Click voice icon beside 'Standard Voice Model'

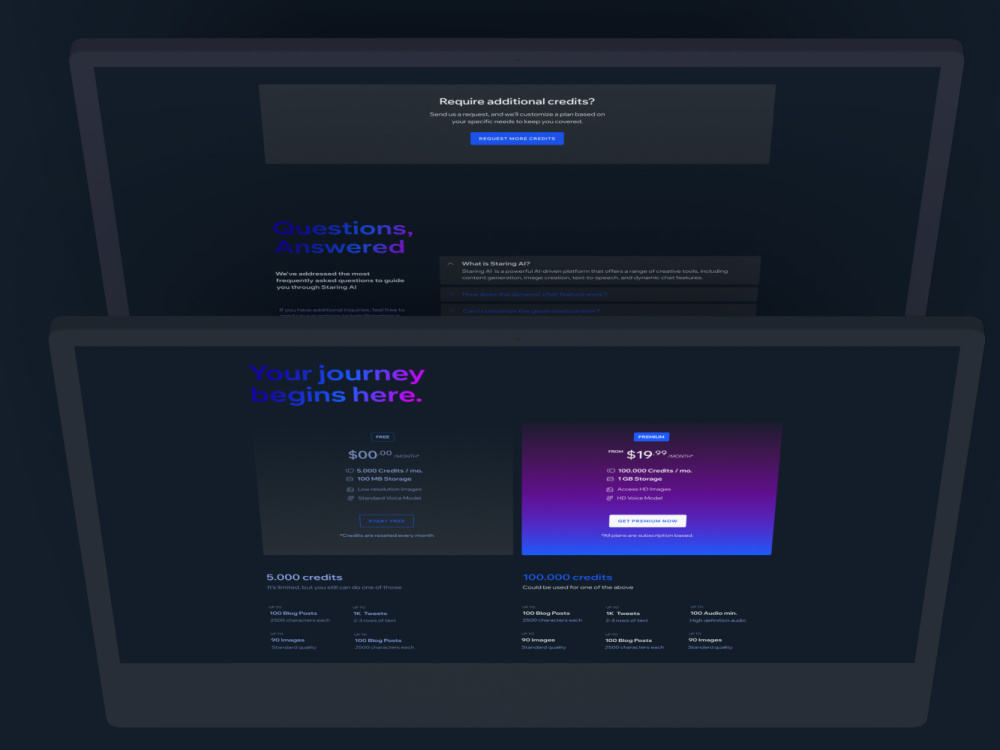(x=351, y=498)
